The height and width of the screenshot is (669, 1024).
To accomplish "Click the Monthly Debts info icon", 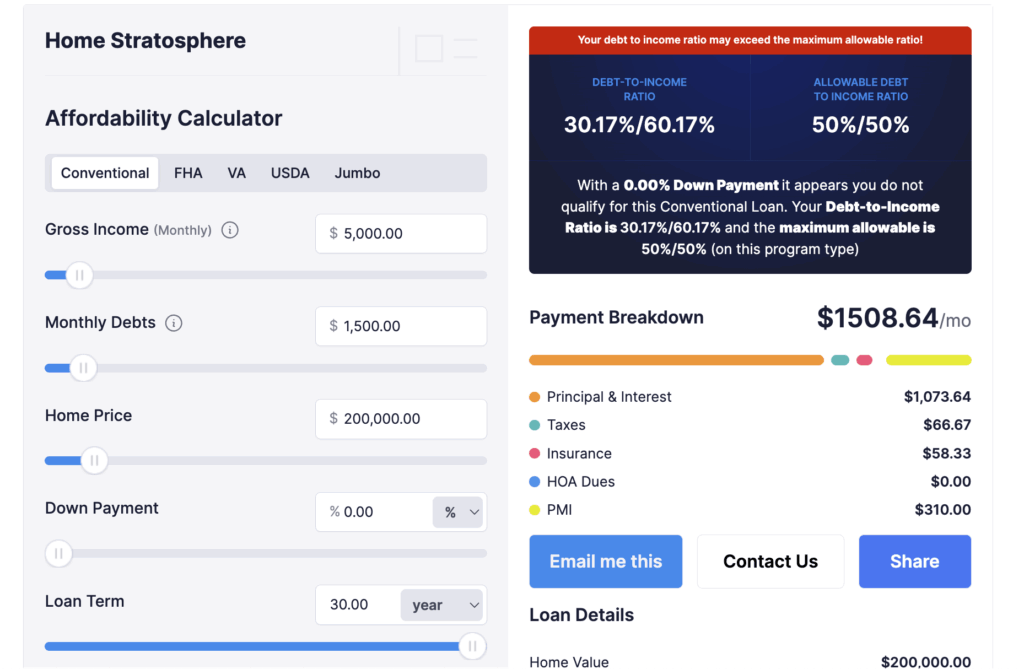I will click(x=174, y=323).
